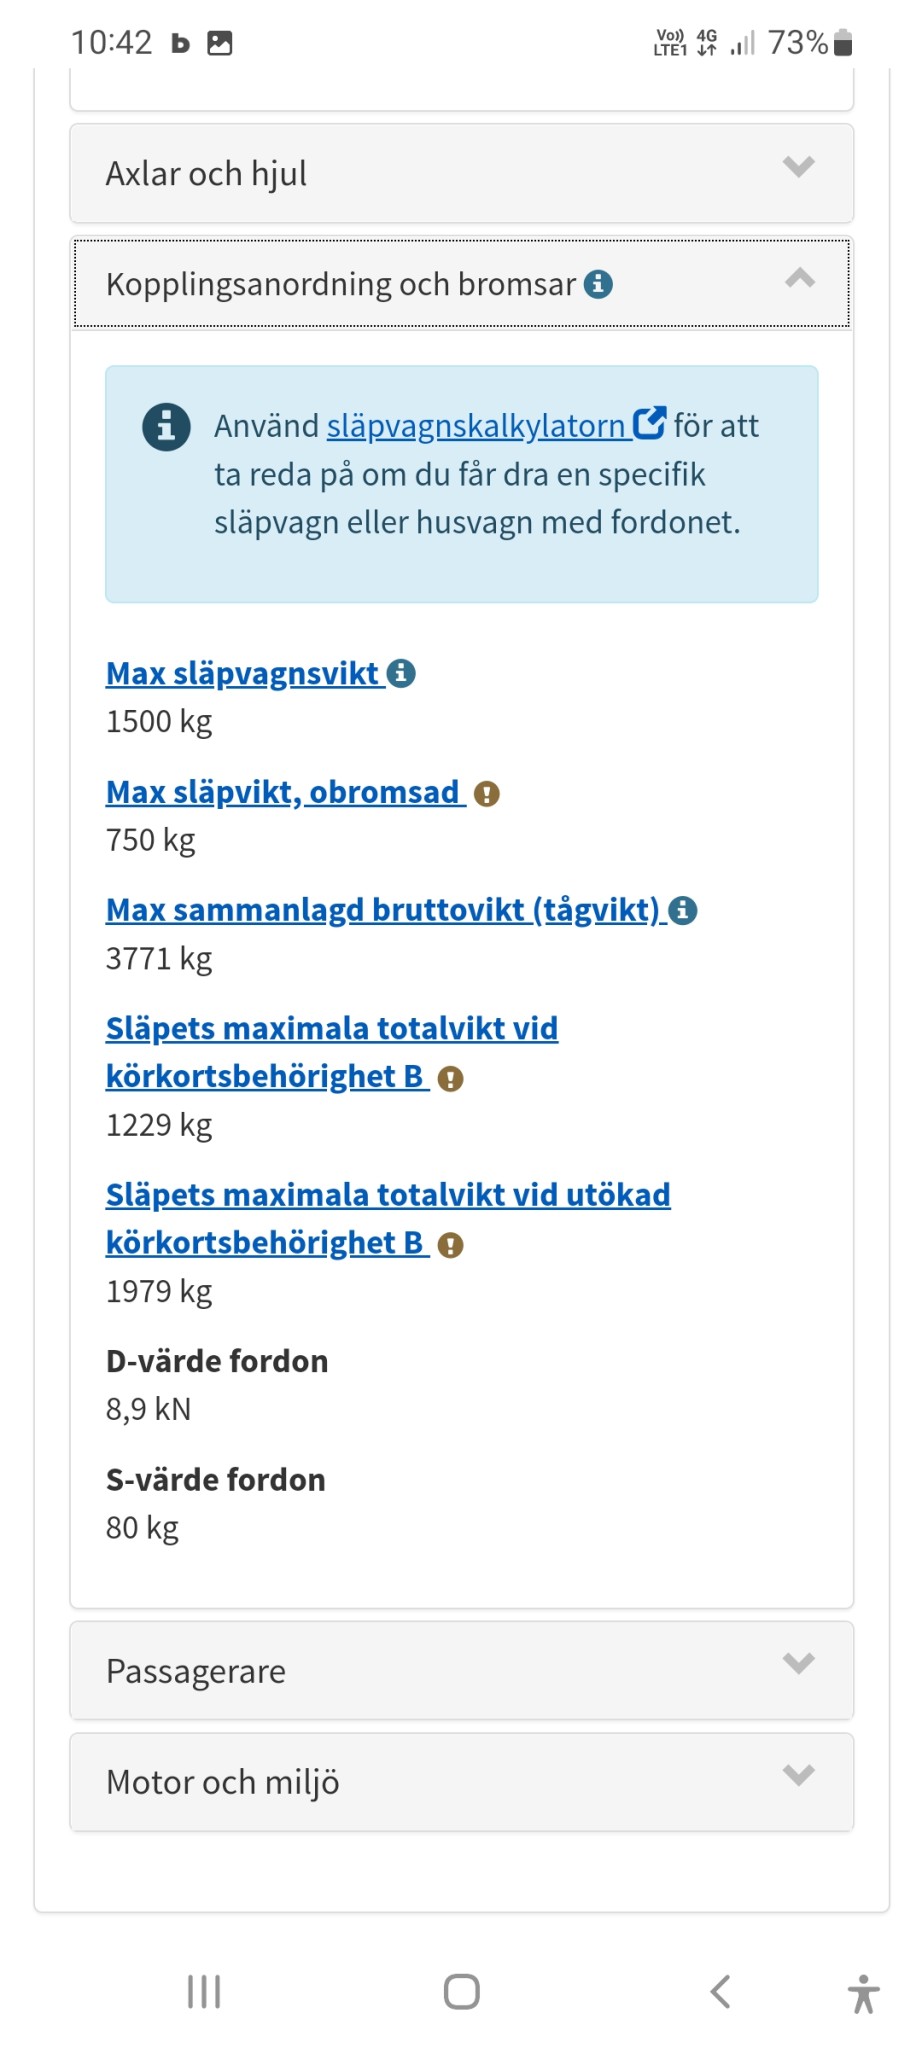
Task: Collapse Kopplingsanordning och bromsar section
Action: point(799,280)
